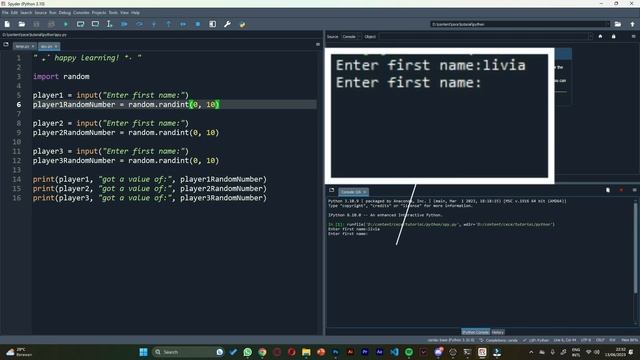Click the conda environment status entry

pyautogui.click(x=451, y=340)
